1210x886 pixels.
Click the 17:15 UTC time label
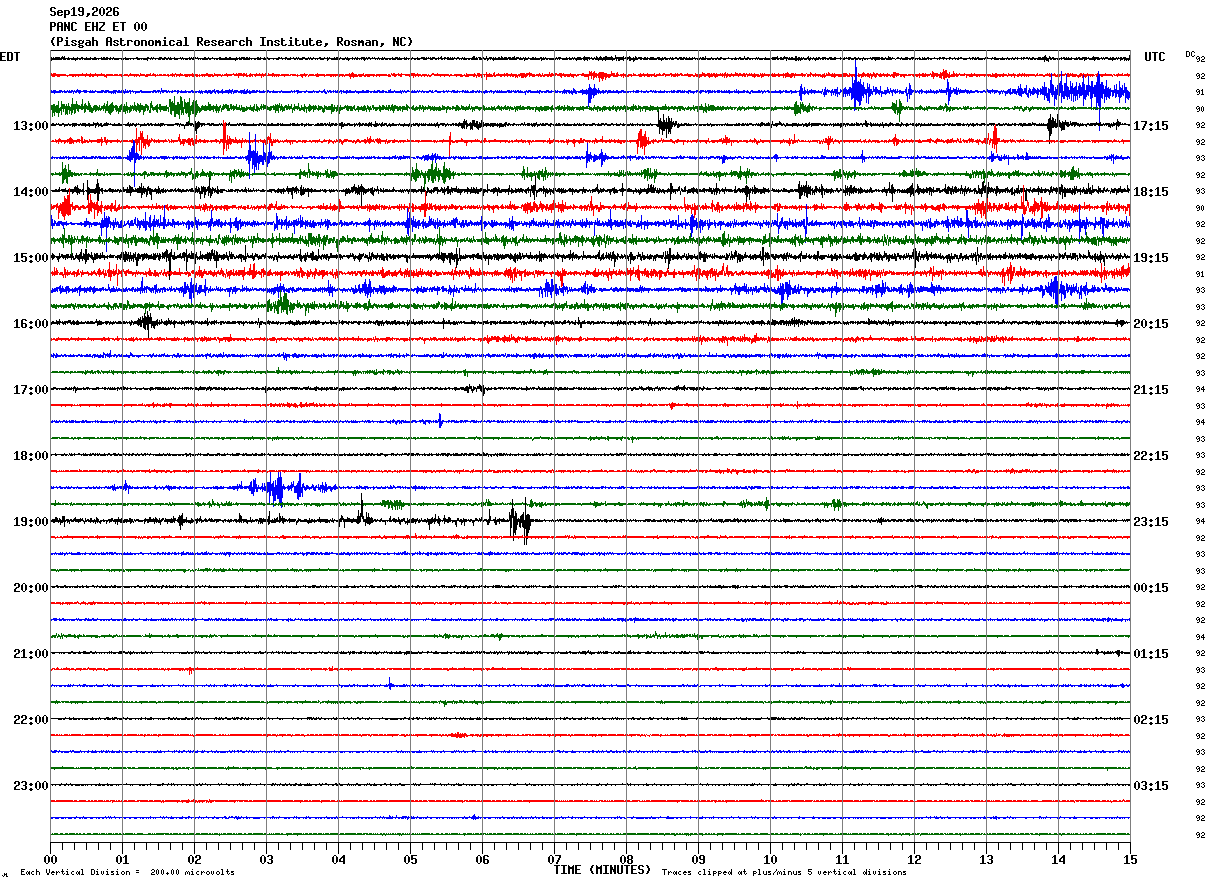click(1151, 125)
